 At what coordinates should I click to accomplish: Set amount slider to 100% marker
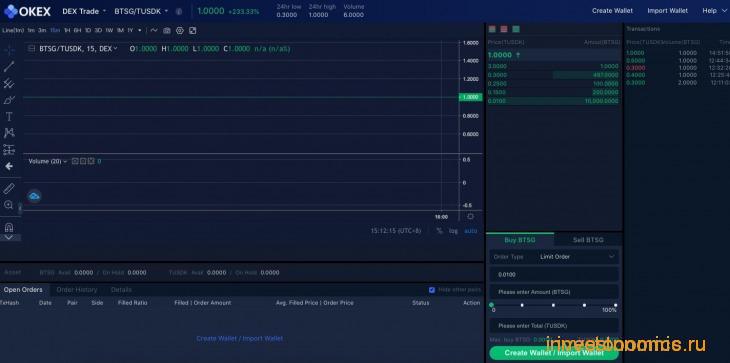615,305
